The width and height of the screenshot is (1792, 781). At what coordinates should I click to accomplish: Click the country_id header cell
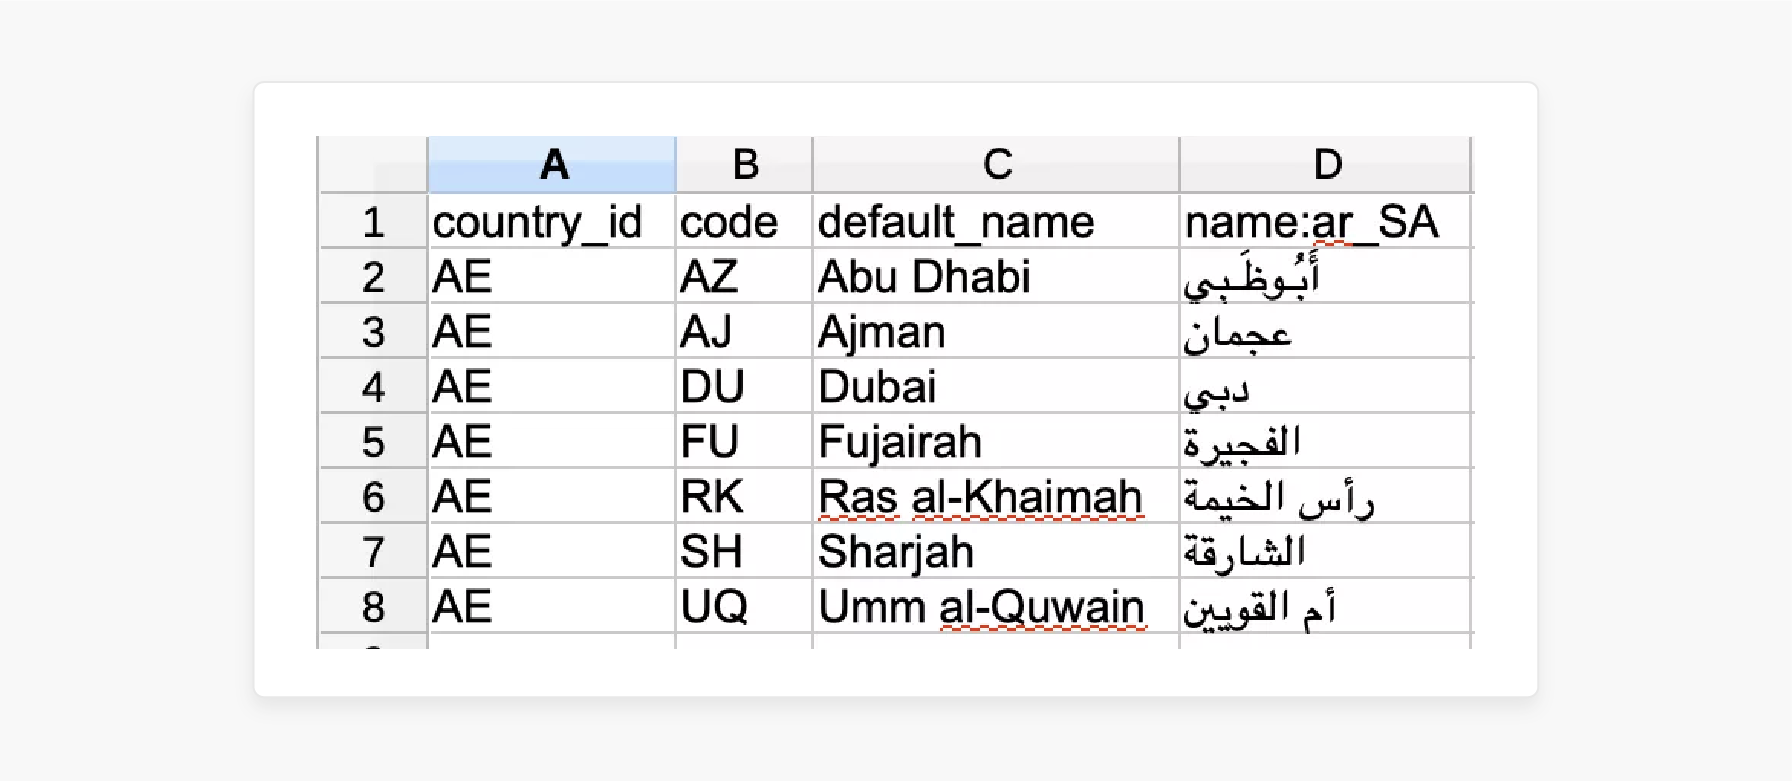553,221
